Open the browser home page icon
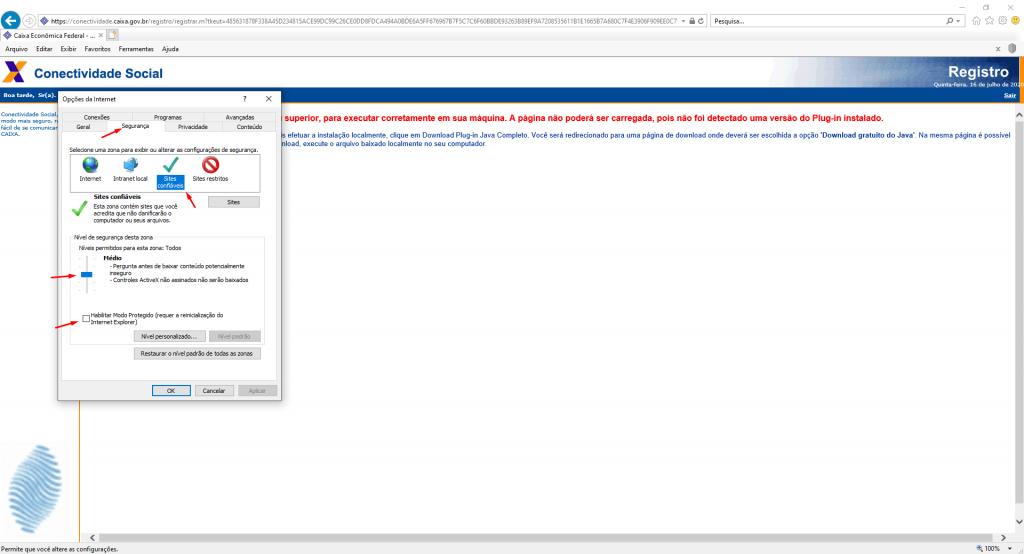Viewport: 1024px width, 554px height. (976, 21)
